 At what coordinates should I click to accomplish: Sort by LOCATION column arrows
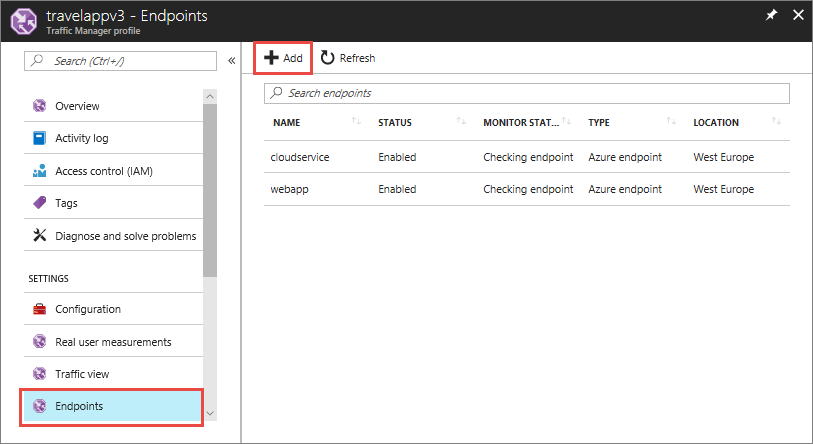[x=776, y=121]
